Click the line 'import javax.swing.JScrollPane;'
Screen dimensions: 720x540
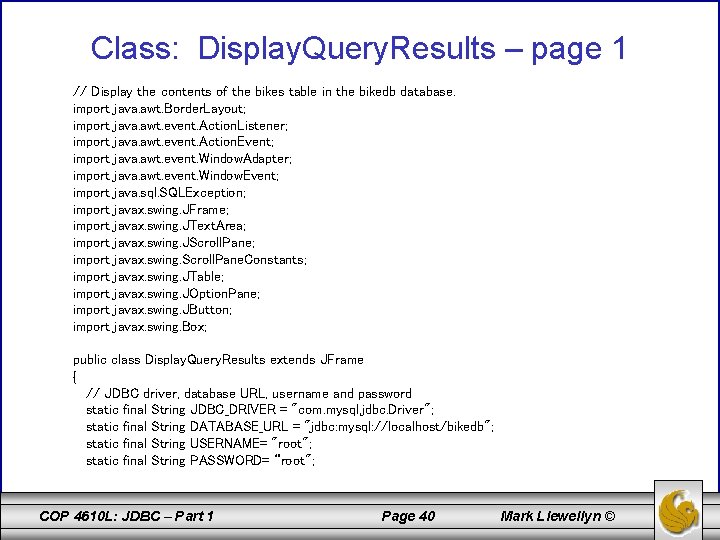[x=163, y=242]
